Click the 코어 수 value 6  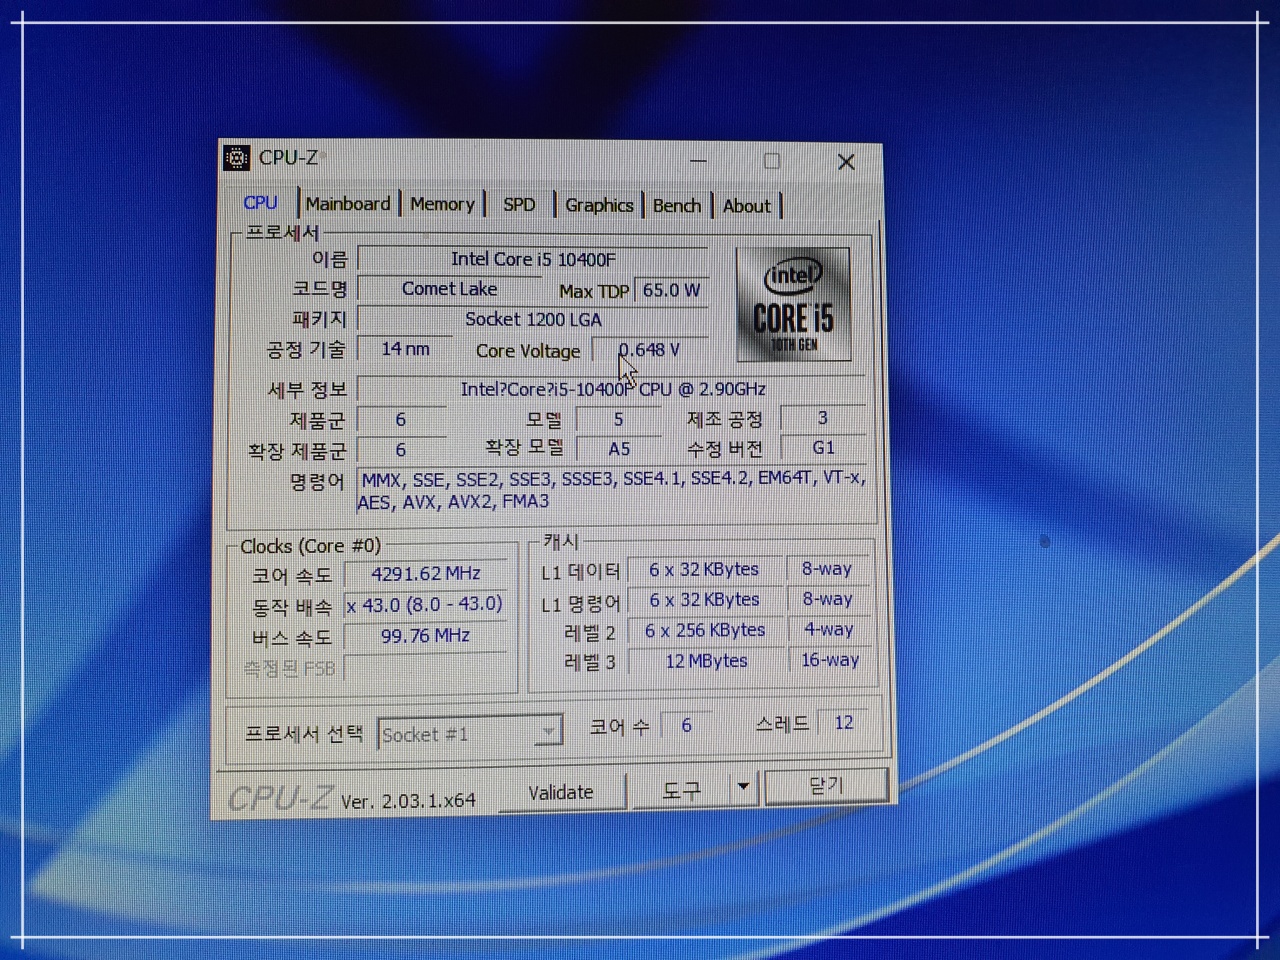tap(686, 725)
